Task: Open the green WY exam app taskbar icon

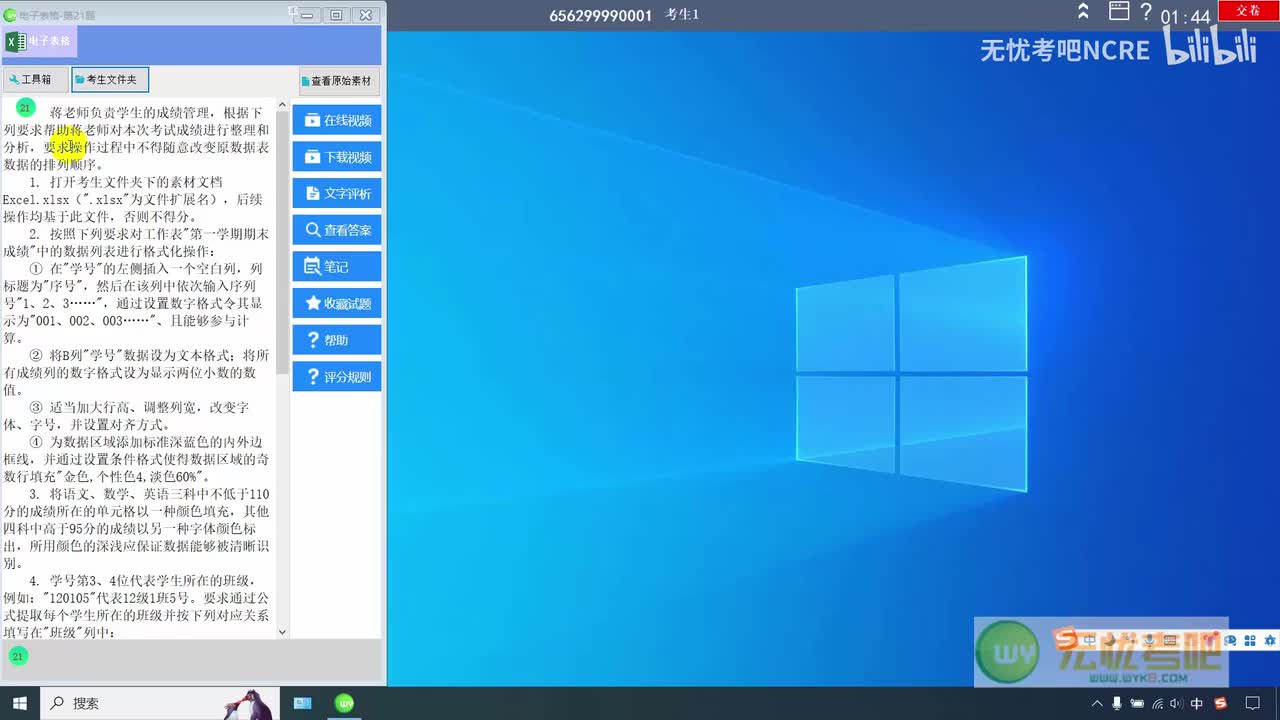Action: (x=344, y=703)
